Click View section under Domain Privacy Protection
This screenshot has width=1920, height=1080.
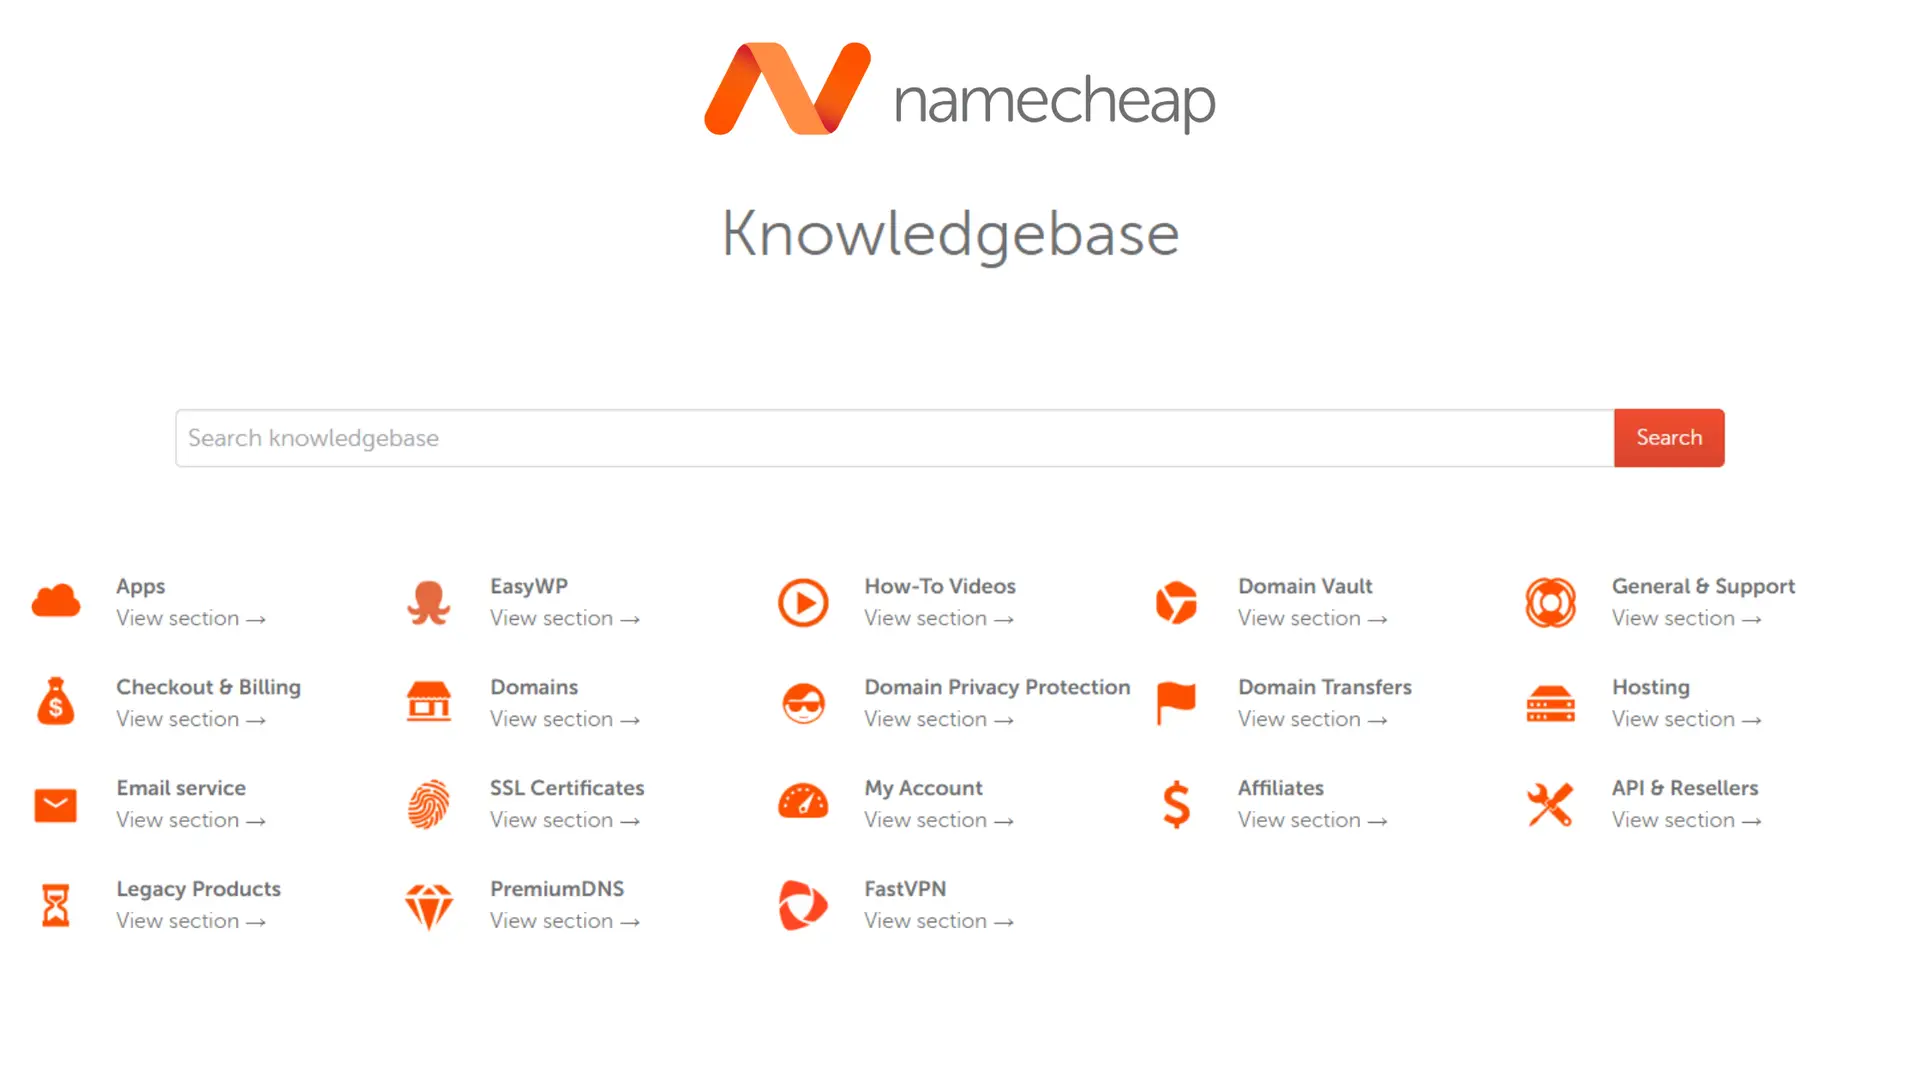coord(939,719)
